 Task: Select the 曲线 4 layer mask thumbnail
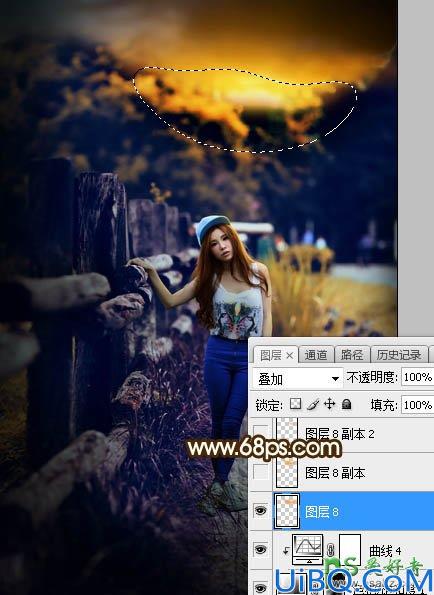349,549
